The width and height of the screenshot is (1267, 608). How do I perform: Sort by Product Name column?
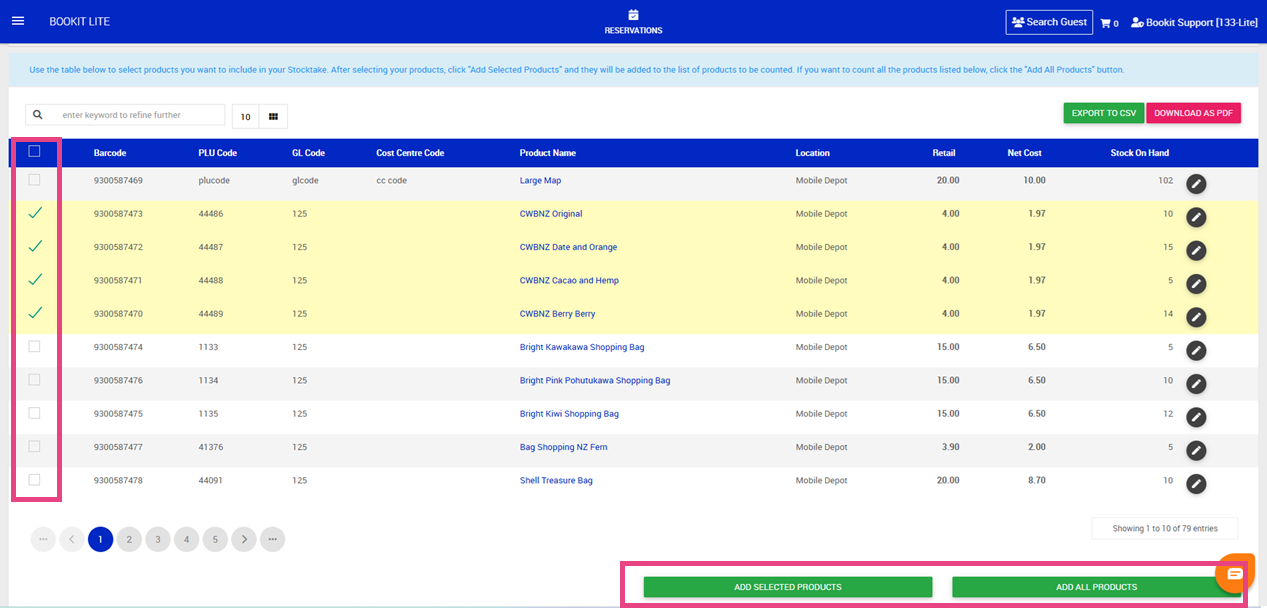point(548,153)
